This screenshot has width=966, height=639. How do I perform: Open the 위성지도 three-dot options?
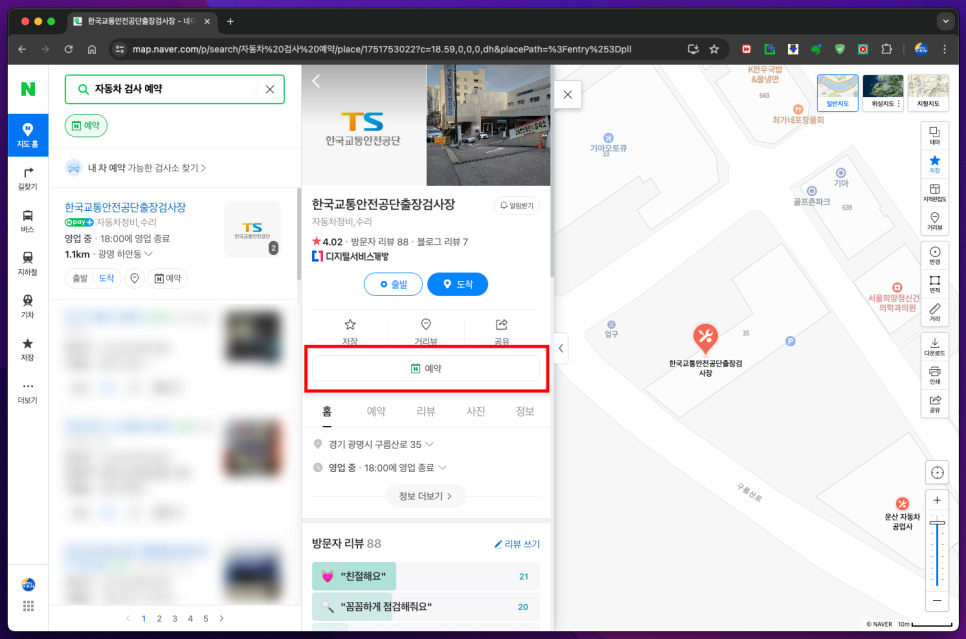coord(899,104)
